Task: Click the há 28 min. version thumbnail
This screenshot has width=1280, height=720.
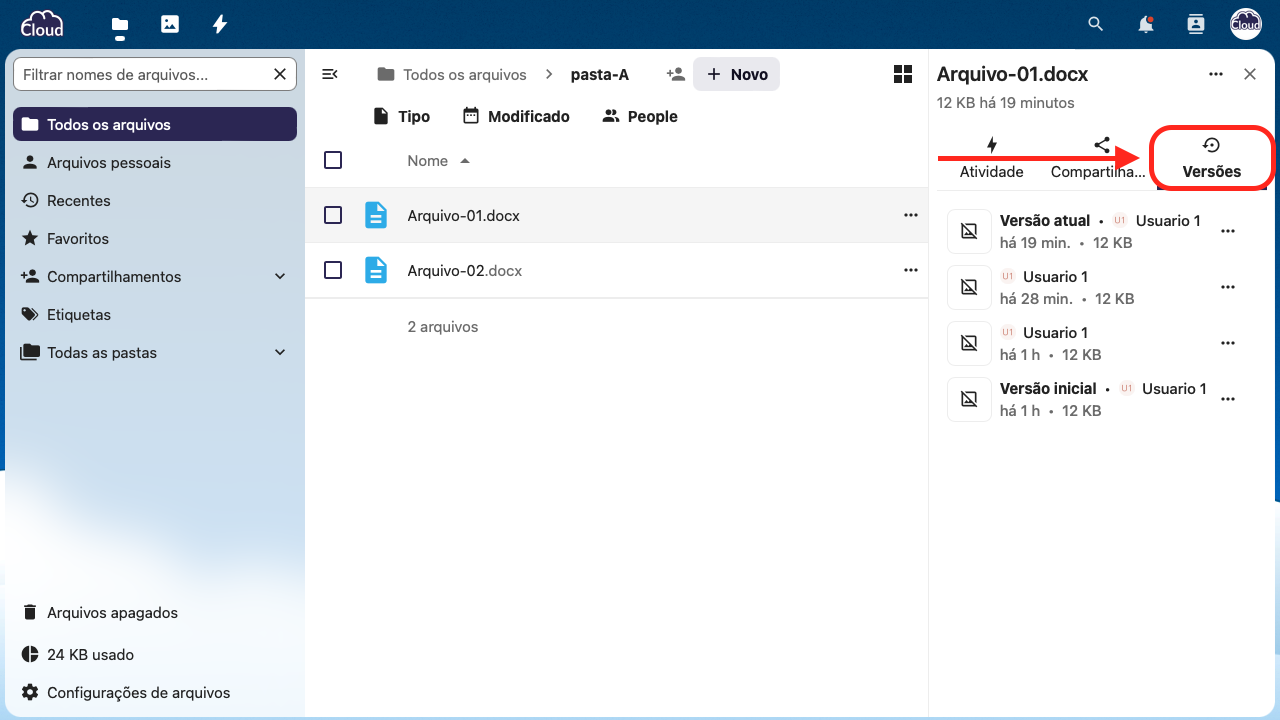Action: 969,287
